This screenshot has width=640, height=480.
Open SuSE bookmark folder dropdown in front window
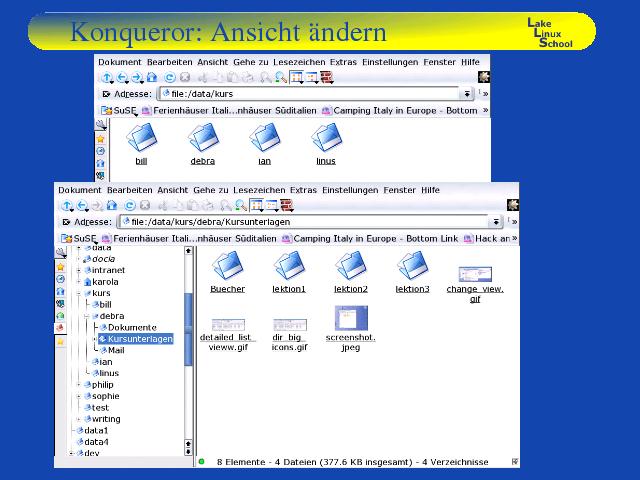(78, 238)
